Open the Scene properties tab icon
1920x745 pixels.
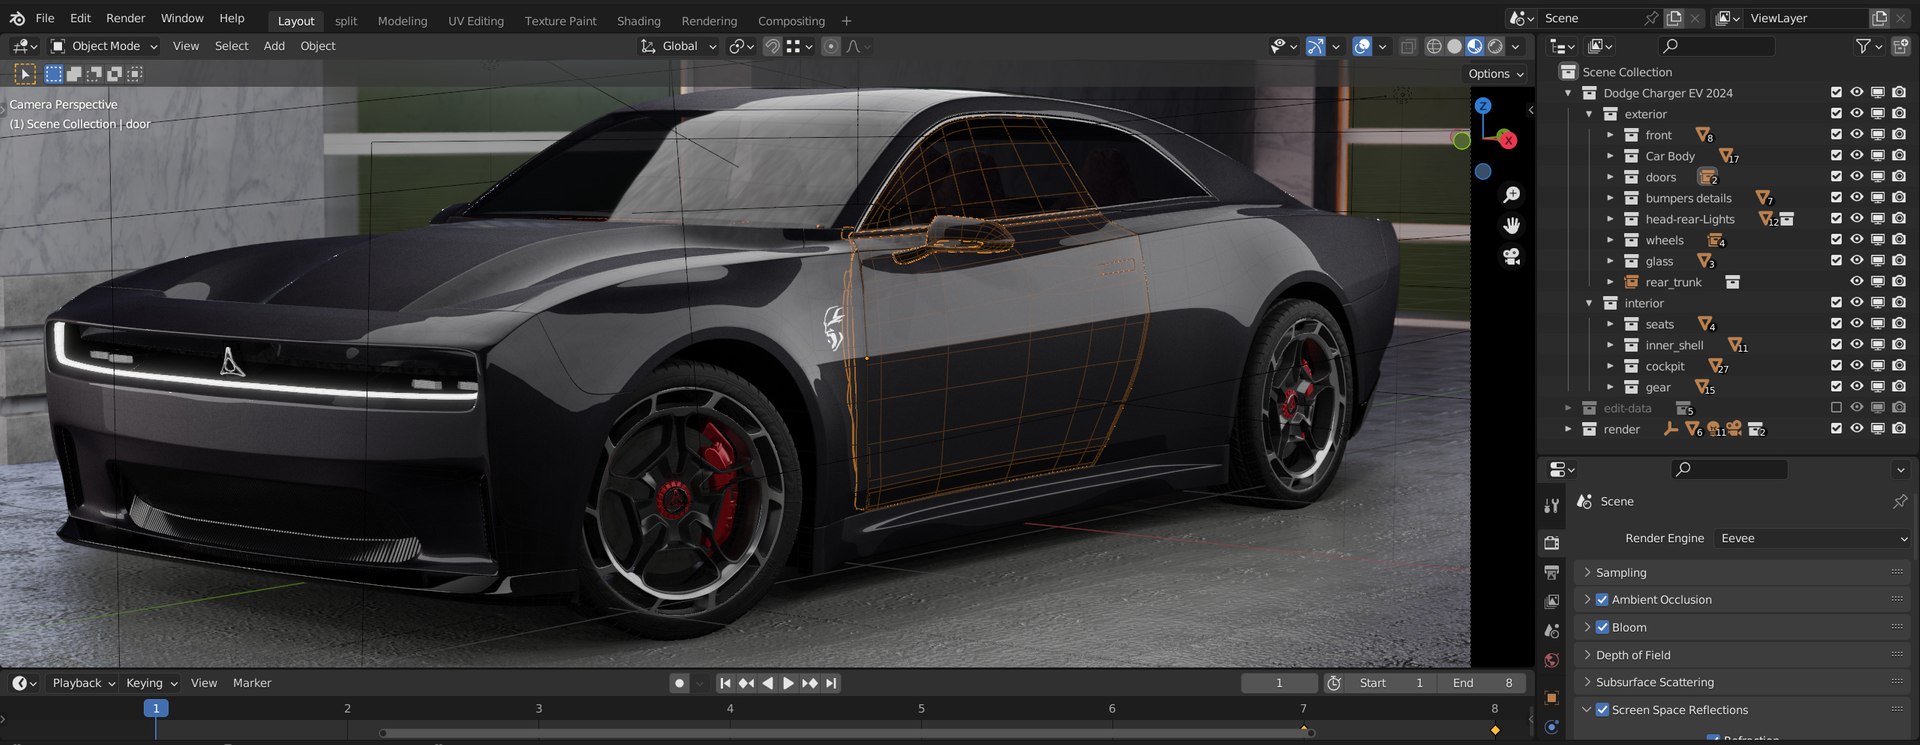click(1551, 631)
